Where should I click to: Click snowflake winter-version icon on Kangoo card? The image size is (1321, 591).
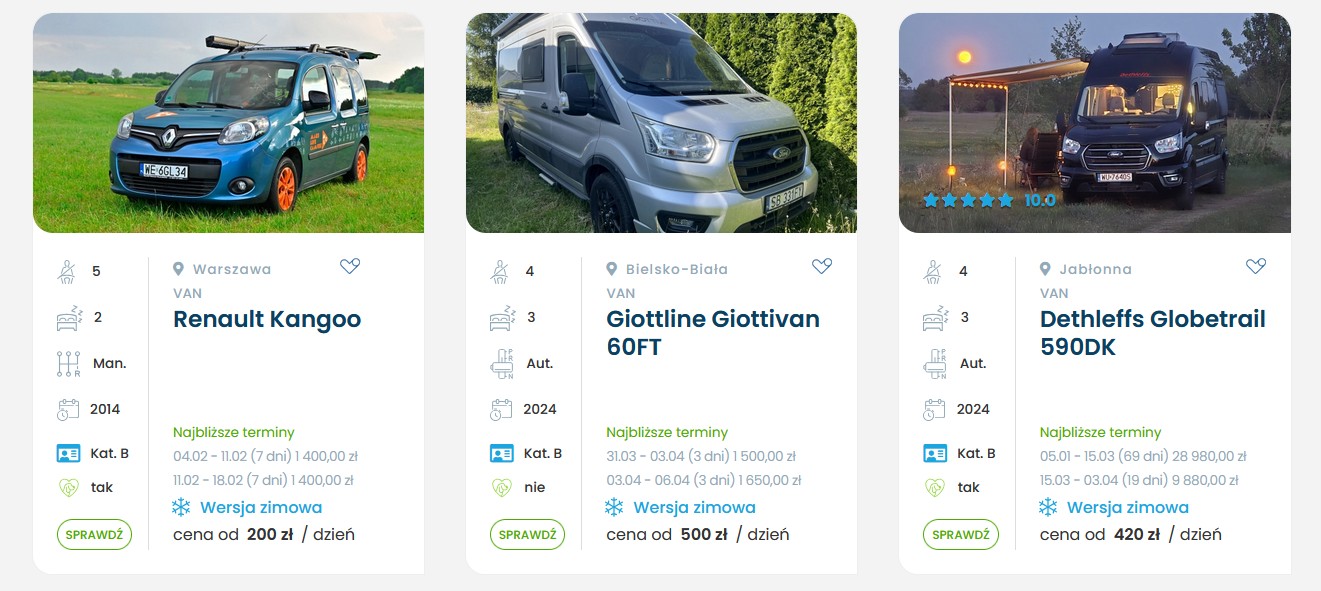tap(181, 507)
